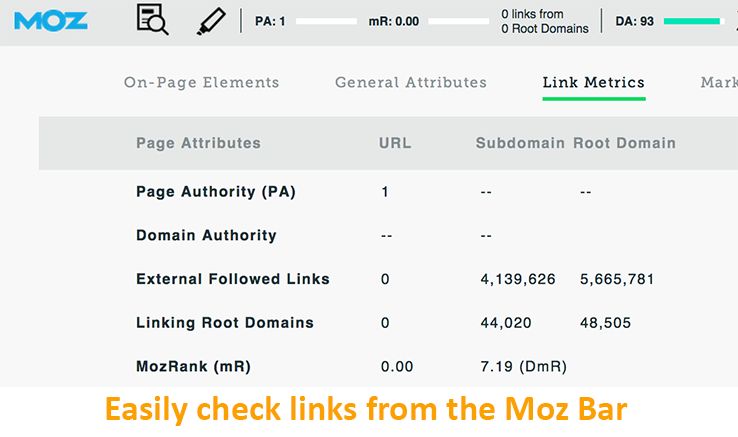Click the External Followed Links row label

tap(233, 279)
